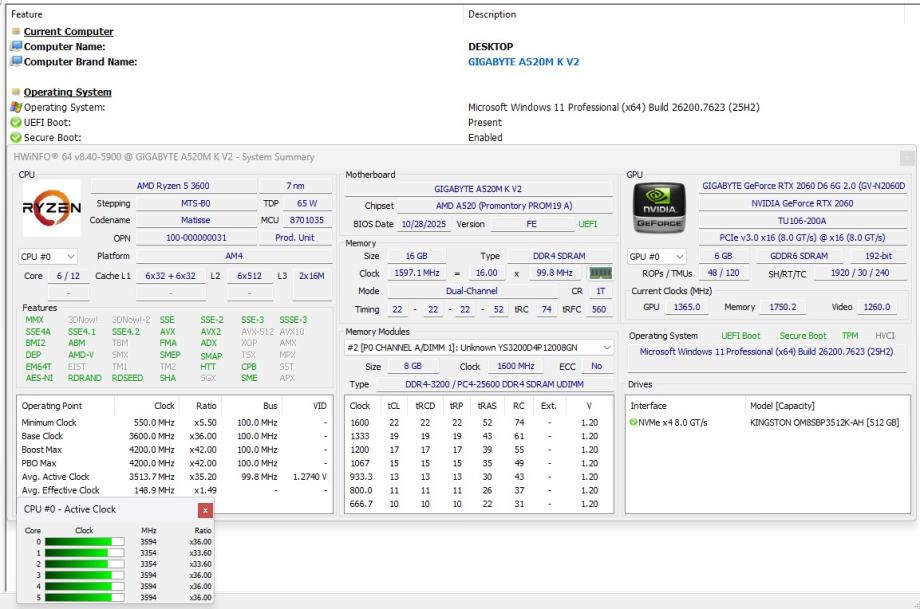Click the NVIDIA GeForce RTX 2060 field
This screenshot has width=920, height=609.
tap(802, 203)
